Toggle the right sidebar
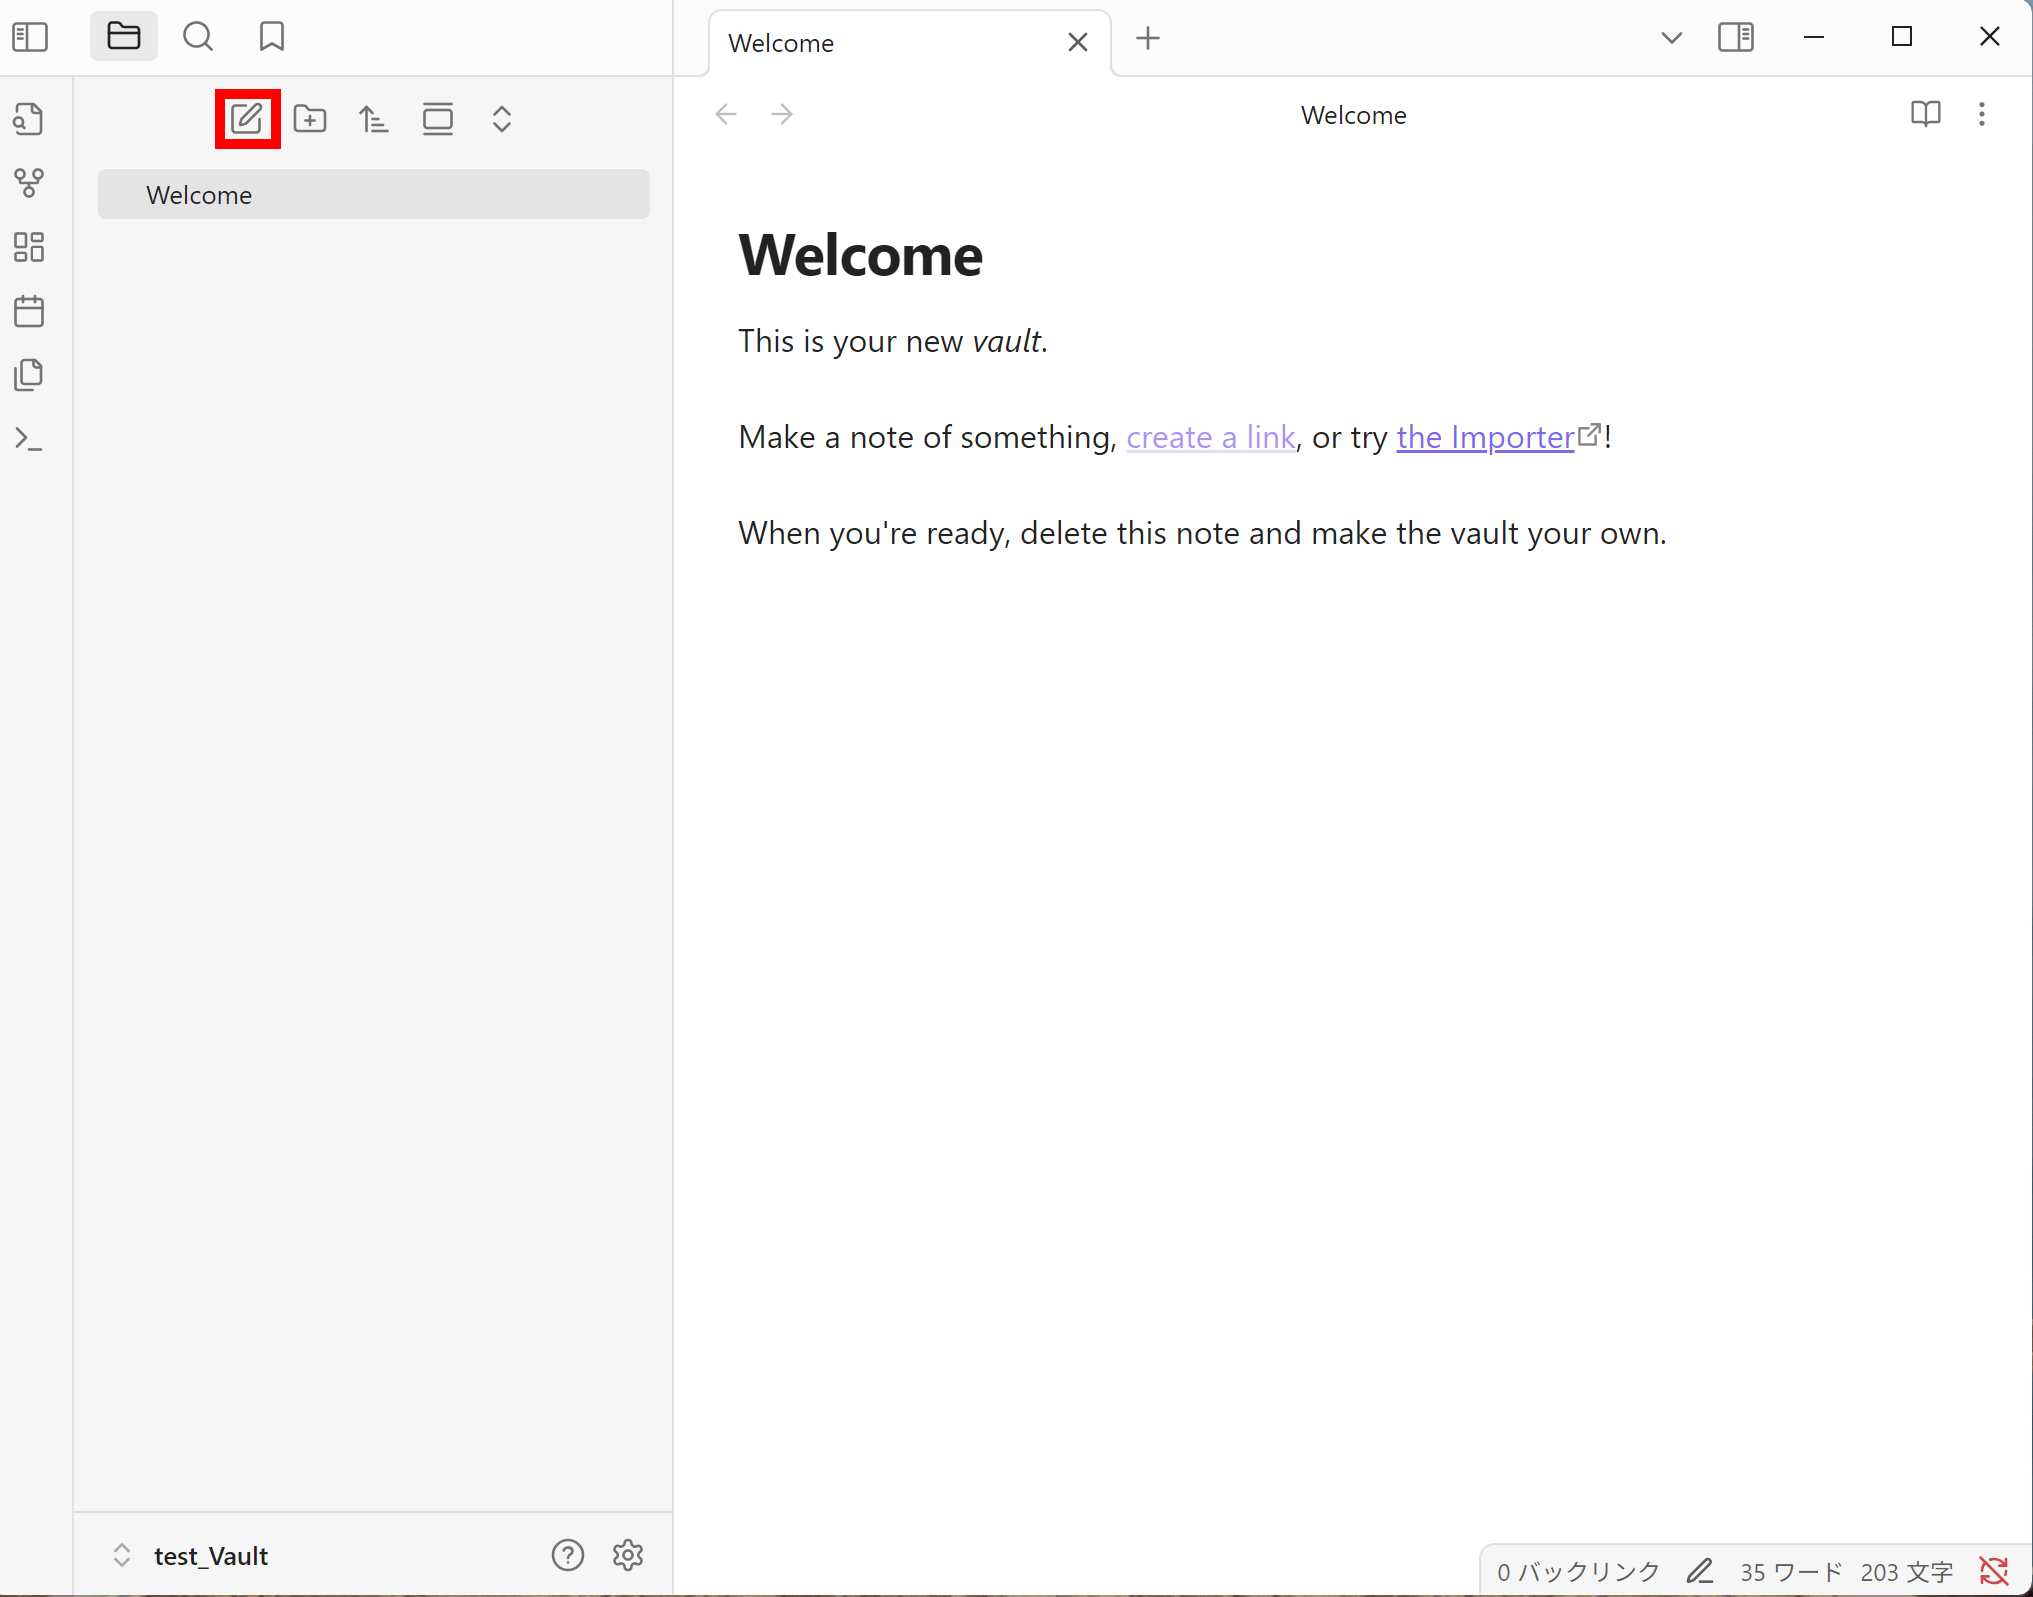The width and height of the screenshot is (2033, 1597). tap(1735, 37)
